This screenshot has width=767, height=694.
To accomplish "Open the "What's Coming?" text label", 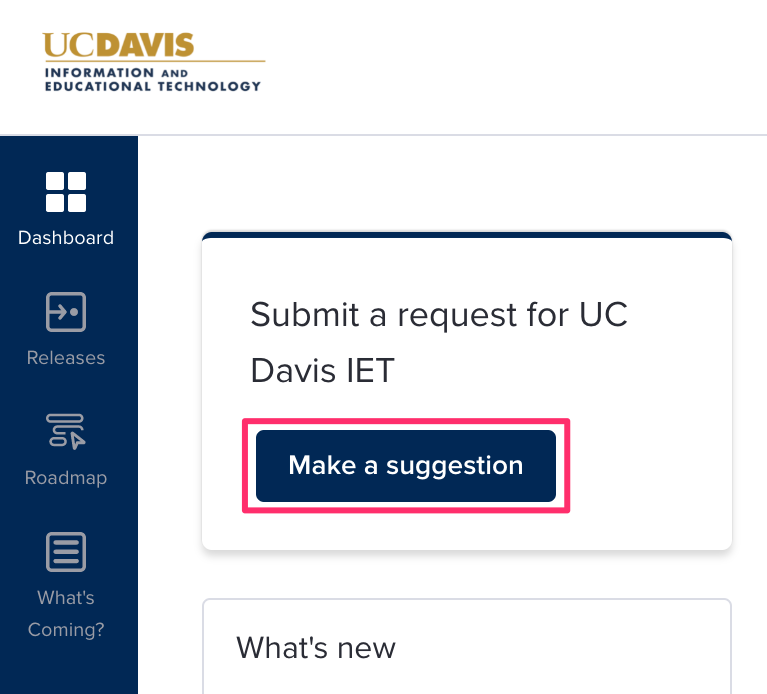I will 66,613.
